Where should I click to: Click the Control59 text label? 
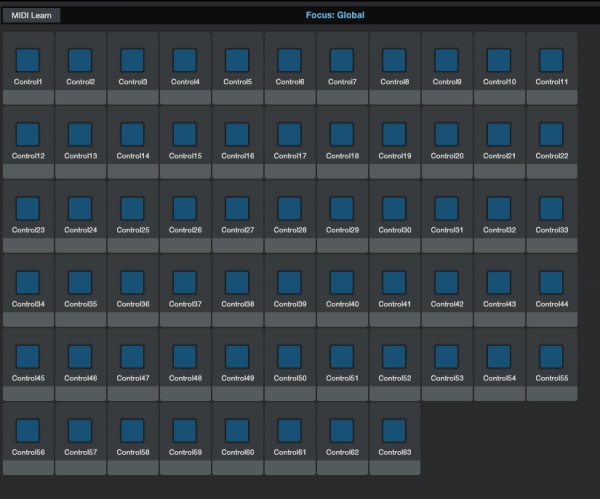tap(185, 452)
